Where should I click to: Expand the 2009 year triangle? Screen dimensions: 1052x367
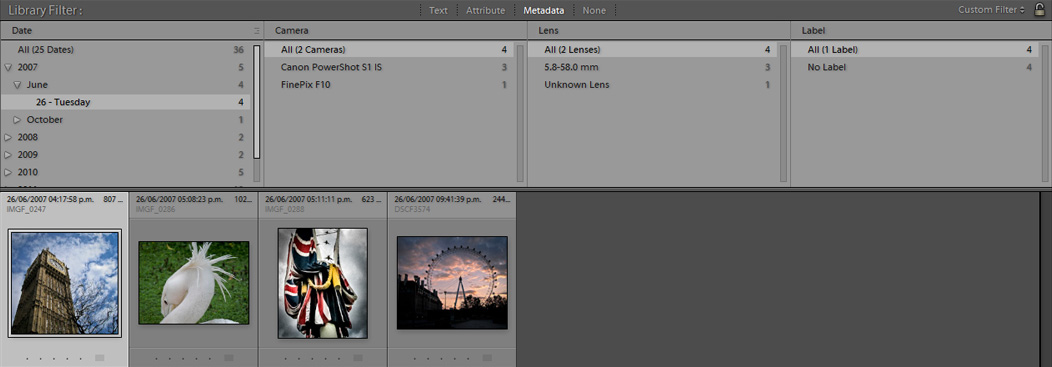pos(8,154)
